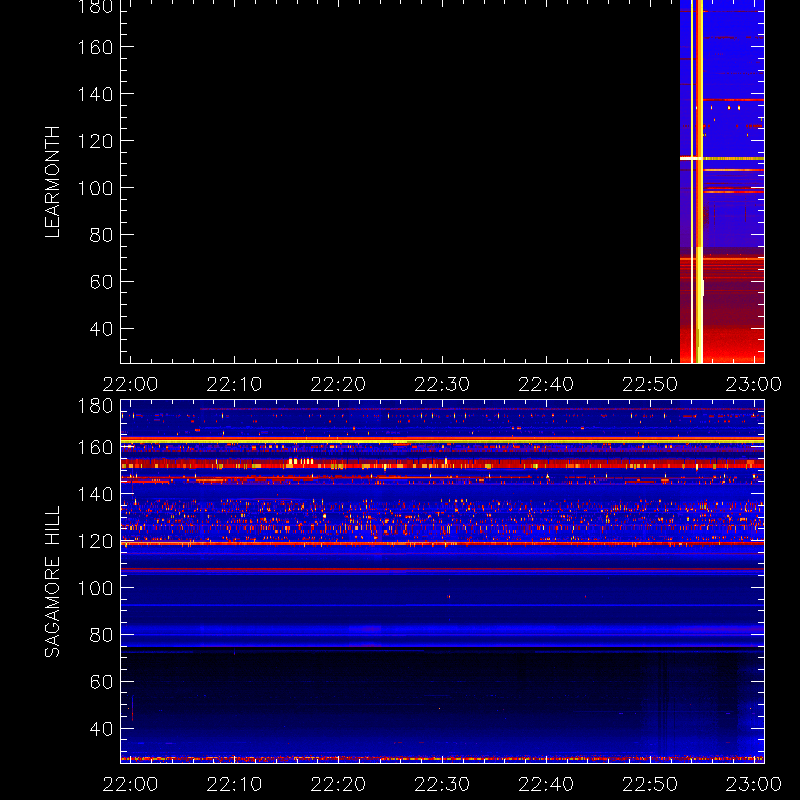Click the blacked-out no-data region of the Learmonth plot
This screenshot has width=800, height=800.
[400, 182]
